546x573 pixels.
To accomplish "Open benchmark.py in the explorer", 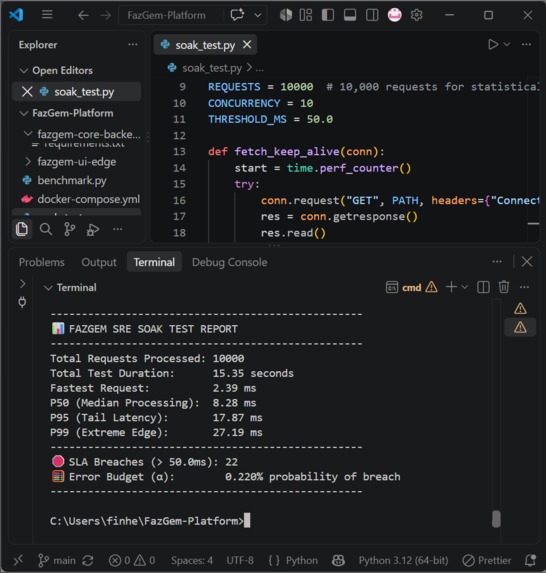I will pyautogui.click(x=72, y=180).
